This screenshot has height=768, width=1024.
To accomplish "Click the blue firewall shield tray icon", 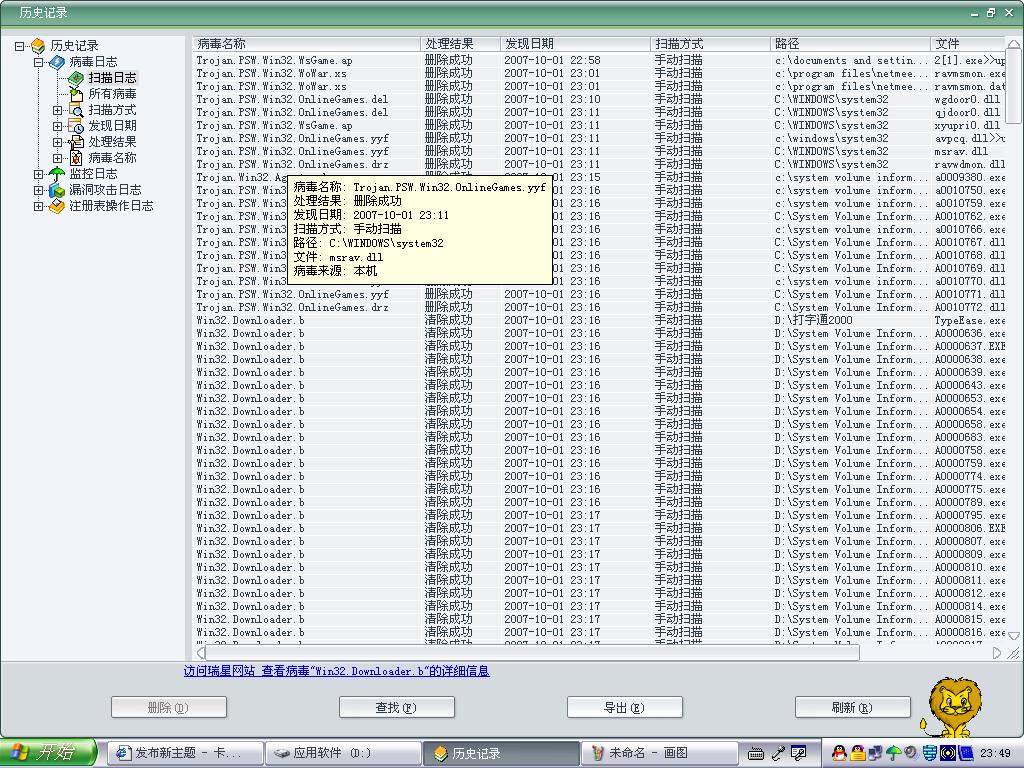I will click(929, 753).
